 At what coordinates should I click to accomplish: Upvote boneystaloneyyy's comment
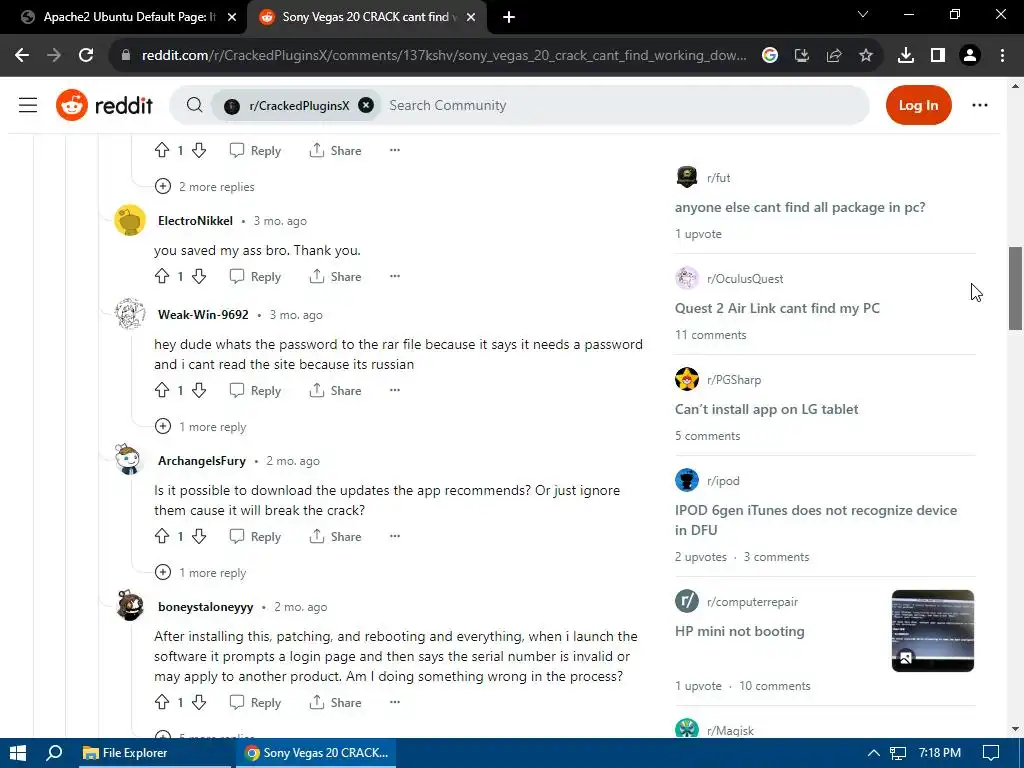click(x=162, y=702)
